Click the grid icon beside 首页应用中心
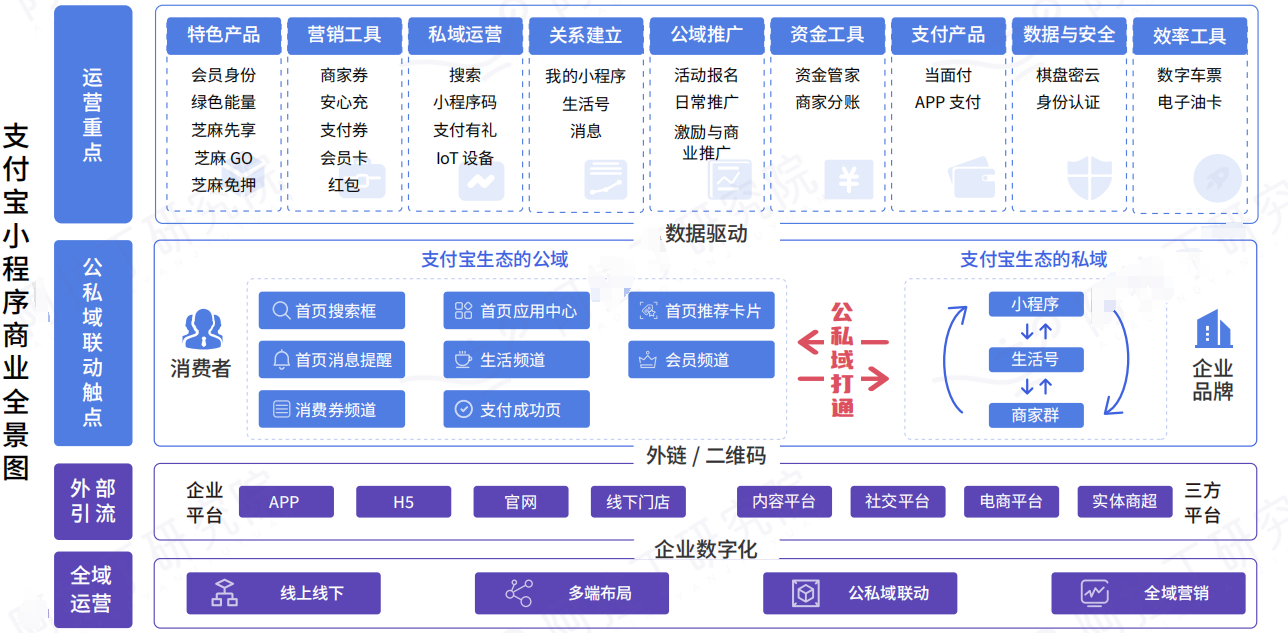1288x633 pixels. click(463, 311)
